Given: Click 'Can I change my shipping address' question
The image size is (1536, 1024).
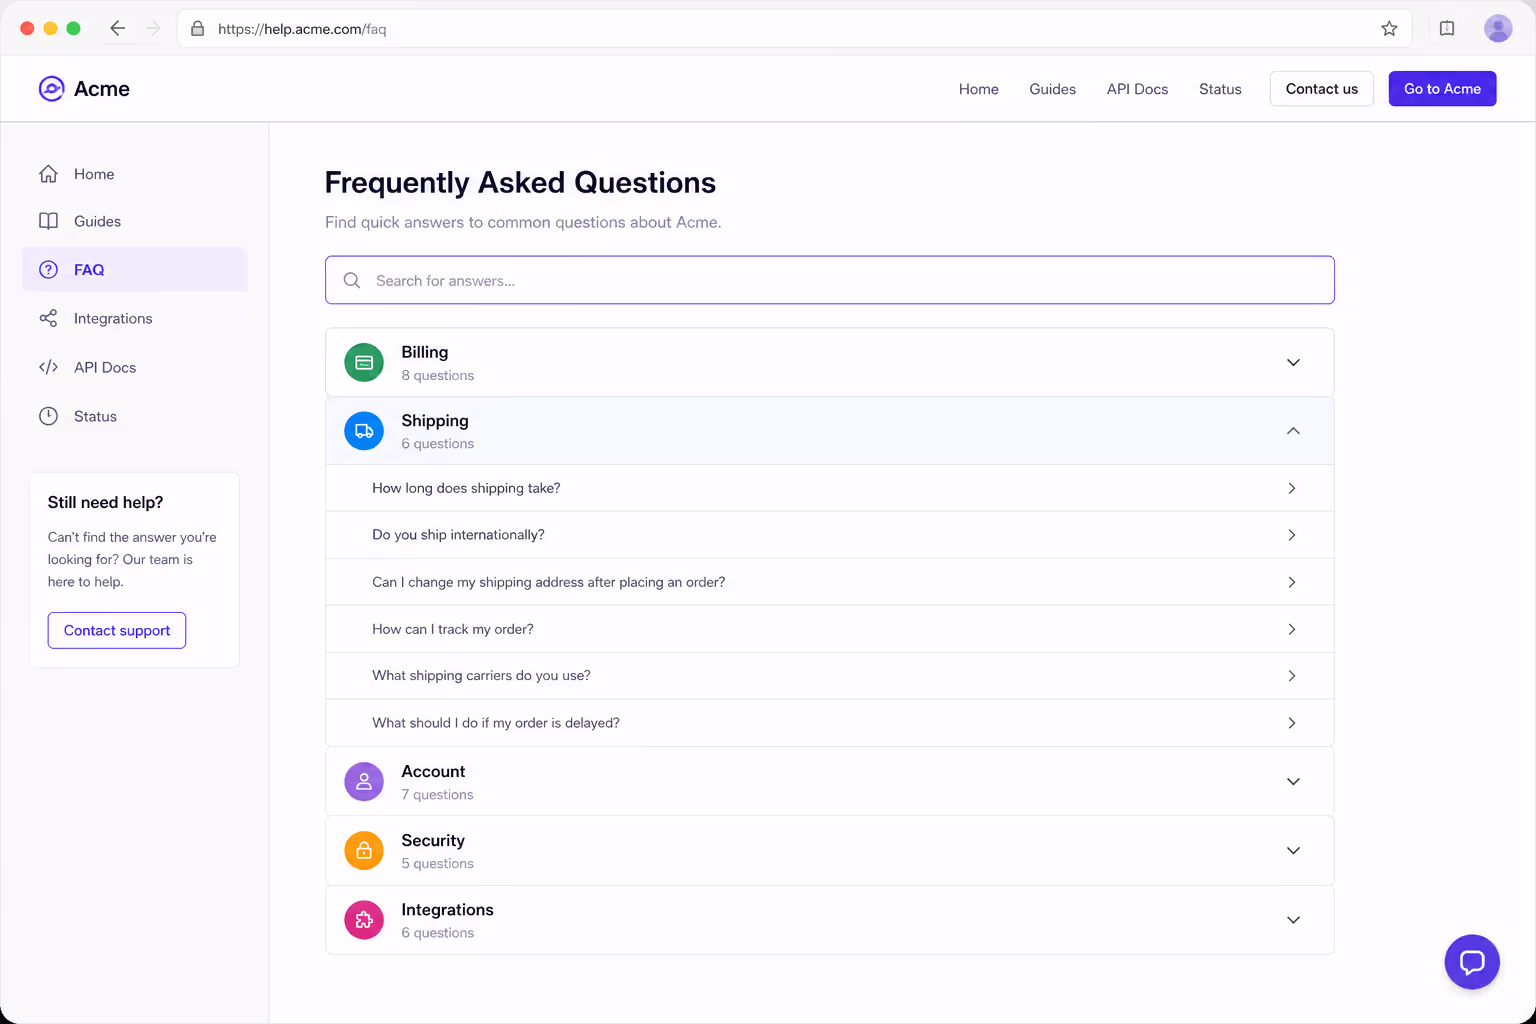Looking at the screenshot, I should 549,582.
